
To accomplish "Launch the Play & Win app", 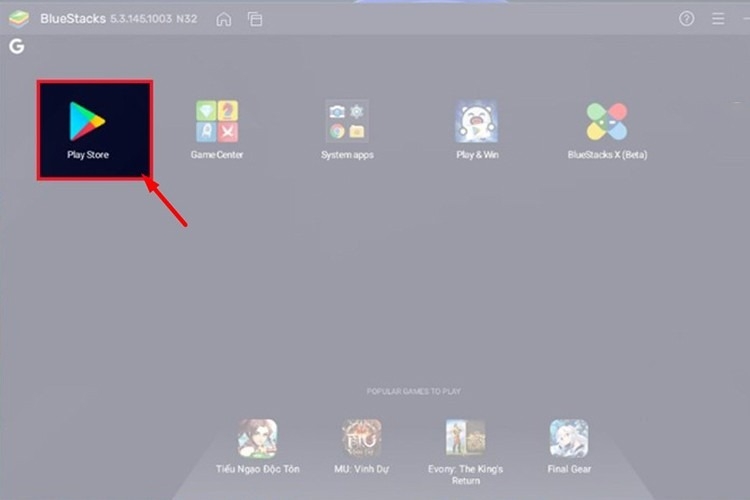I will (476, 122).
